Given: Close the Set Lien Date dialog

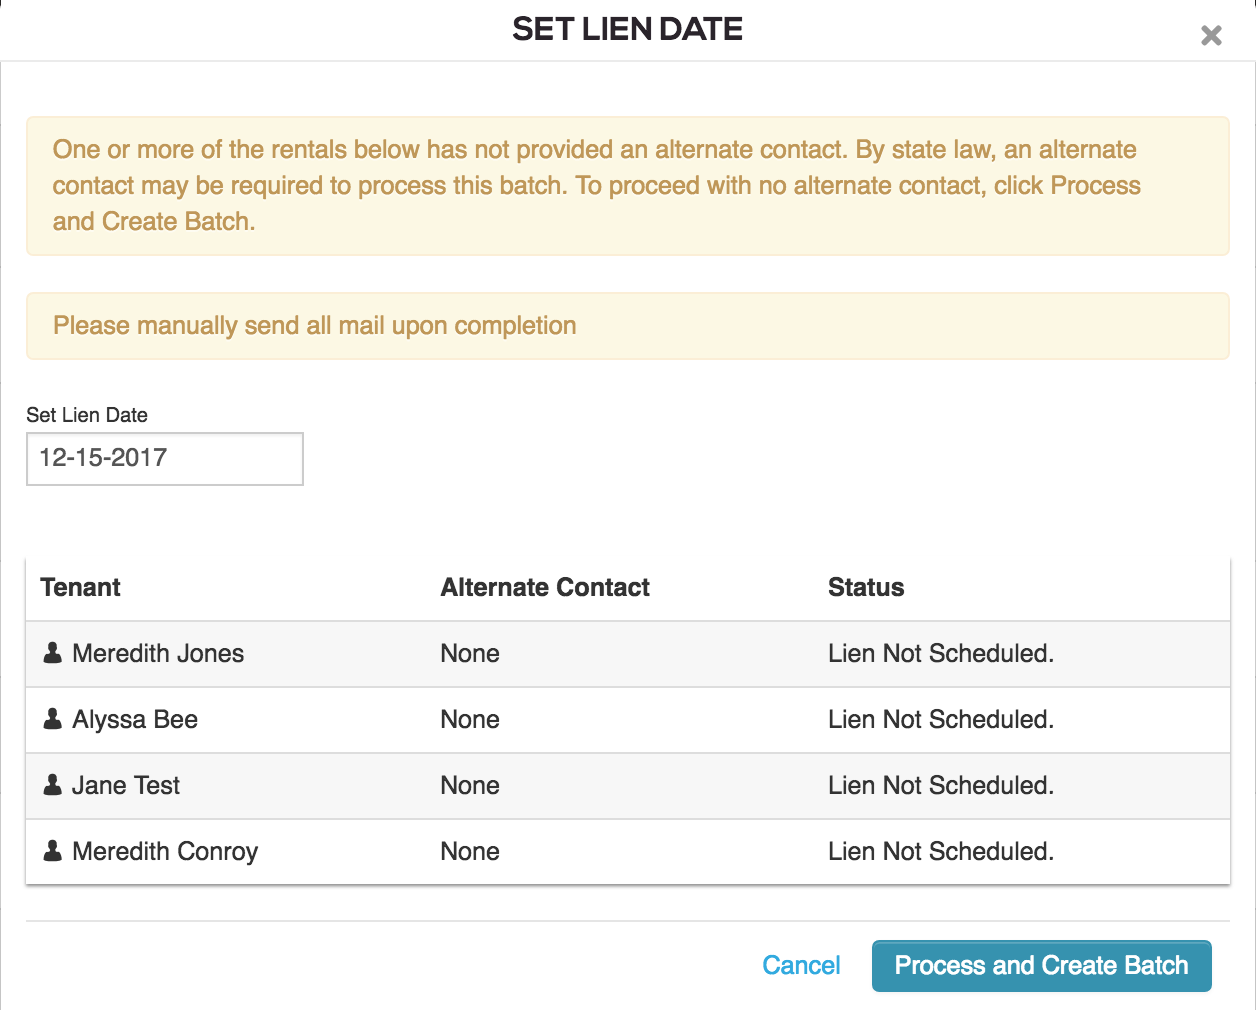Looking at the screenshot, I should (1211, 36).
